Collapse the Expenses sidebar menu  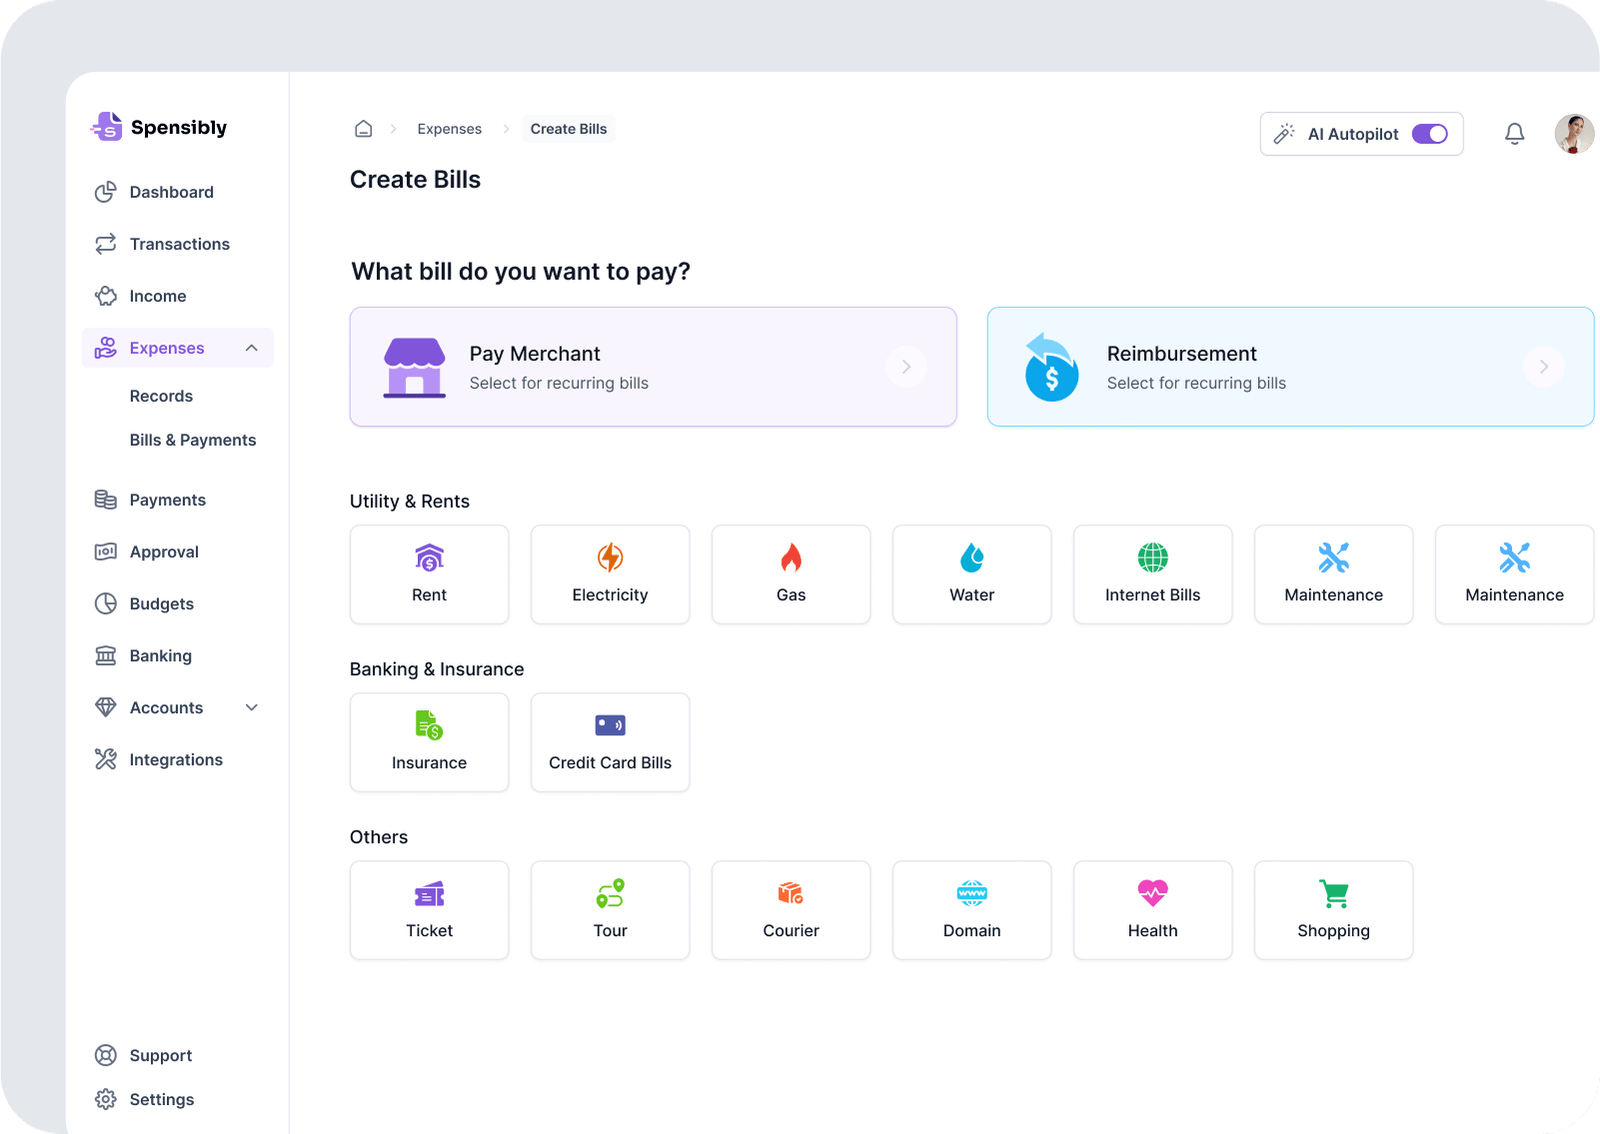(252, 348)
